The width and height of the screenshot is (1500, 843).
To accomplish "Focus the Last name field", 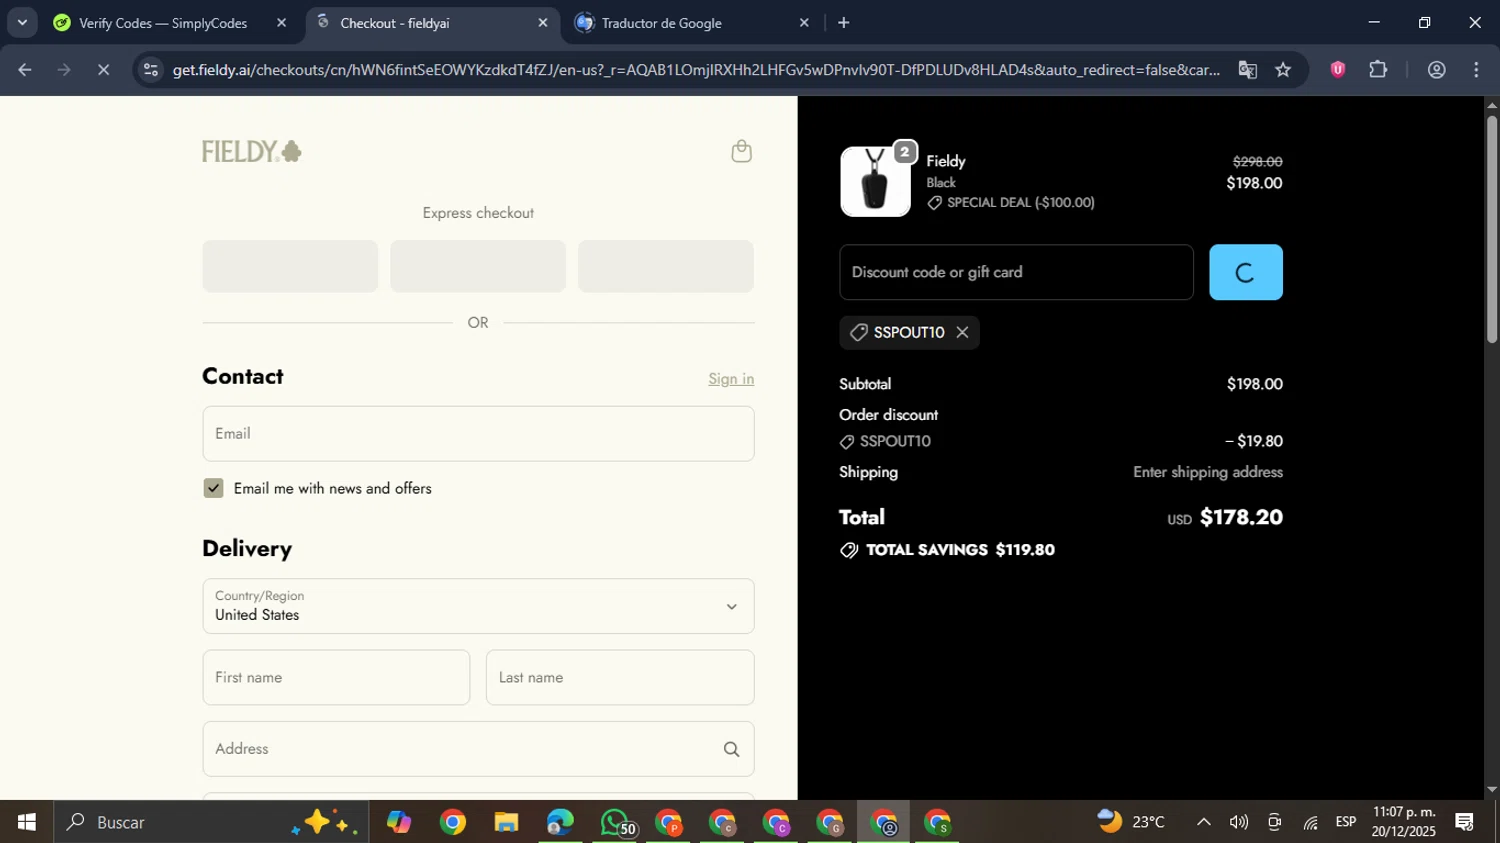I will click(620, 678).
